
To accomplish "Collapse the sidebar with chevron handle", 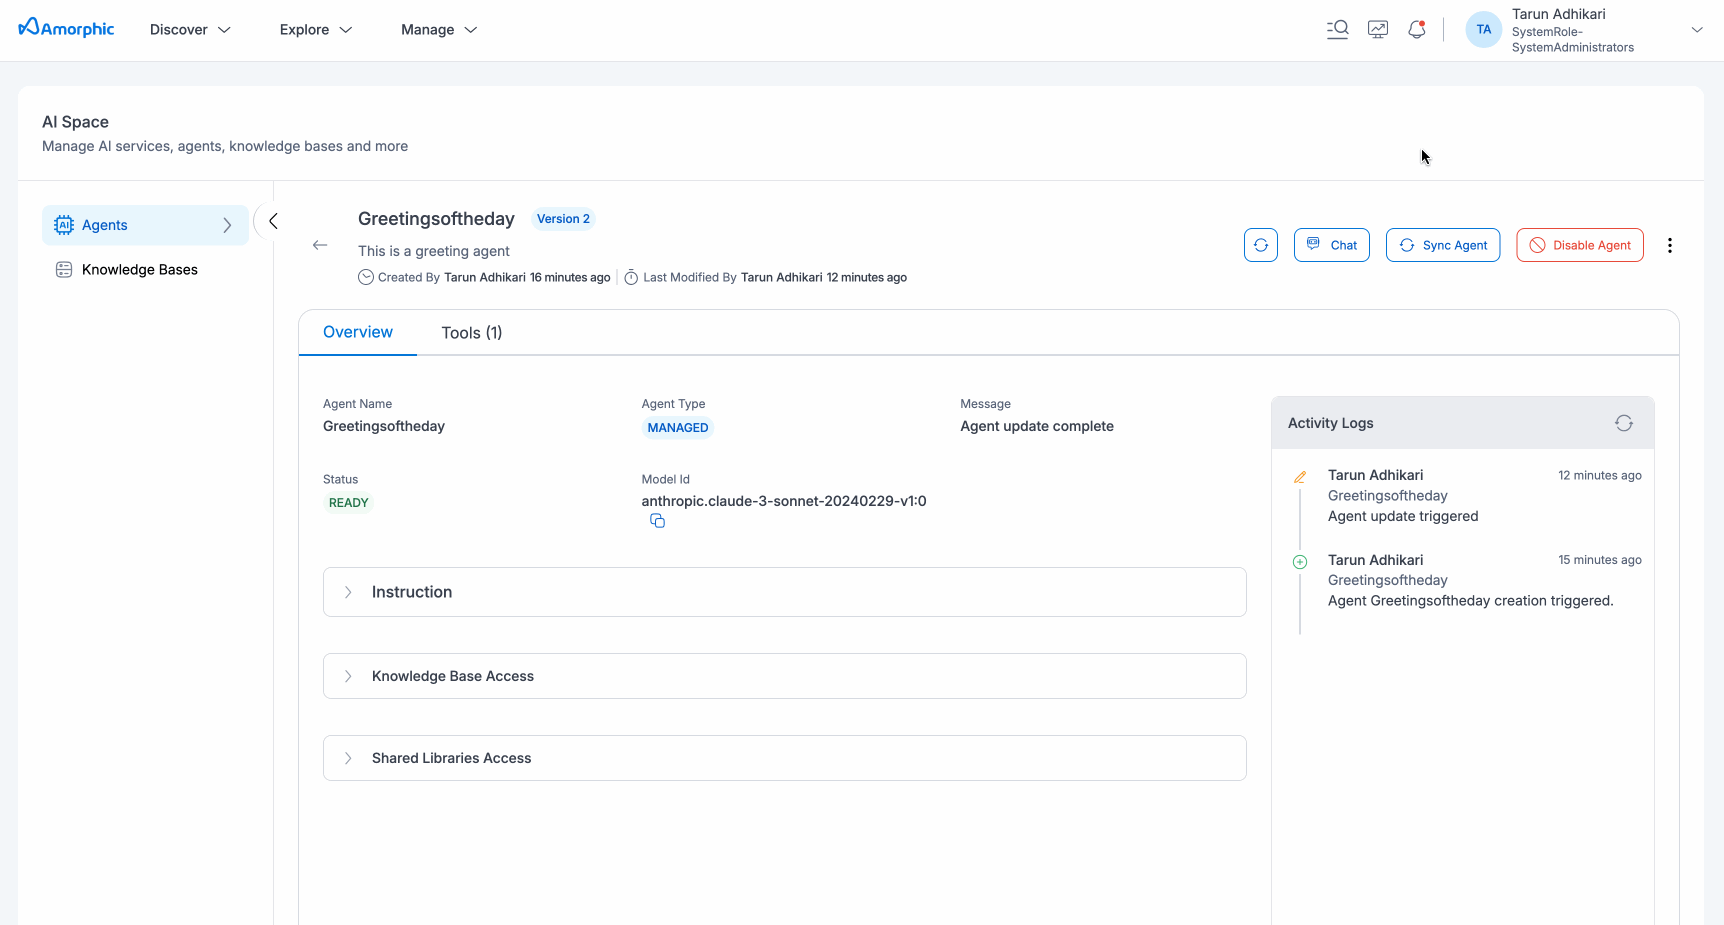I will coord(272,221).
